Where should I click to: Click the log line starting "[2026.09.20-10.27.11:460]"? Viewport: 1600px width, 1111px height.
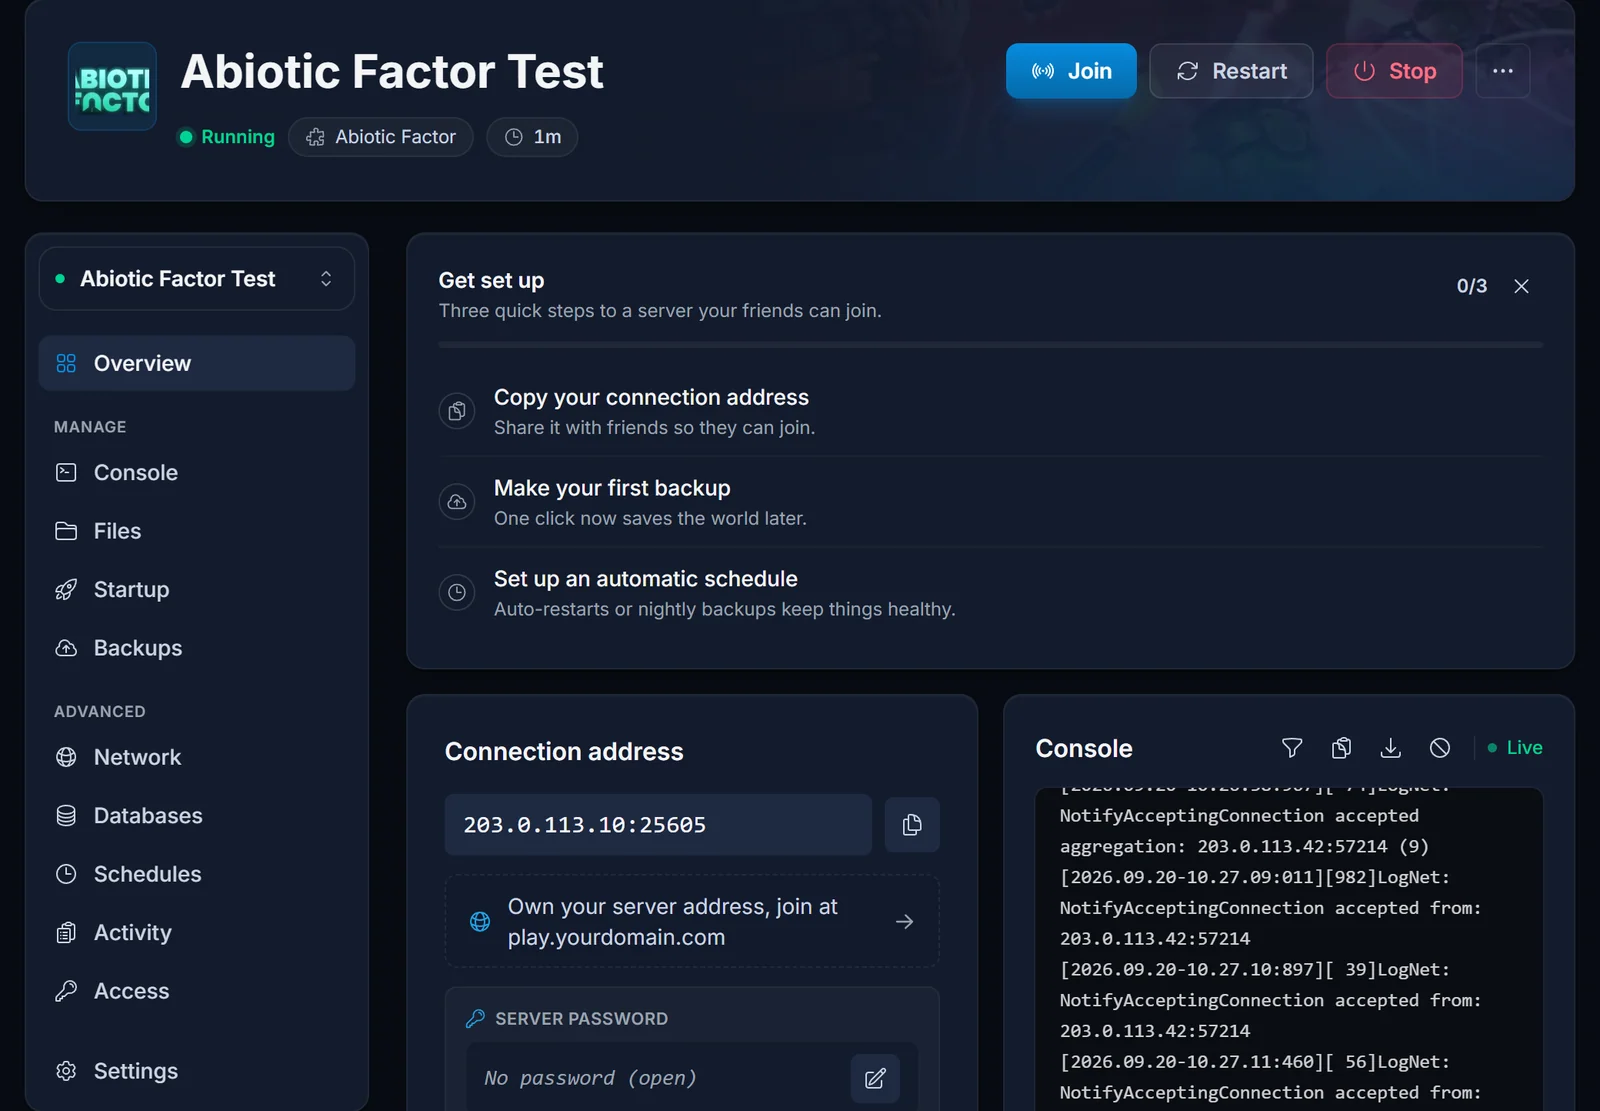pos(1255,1062)
